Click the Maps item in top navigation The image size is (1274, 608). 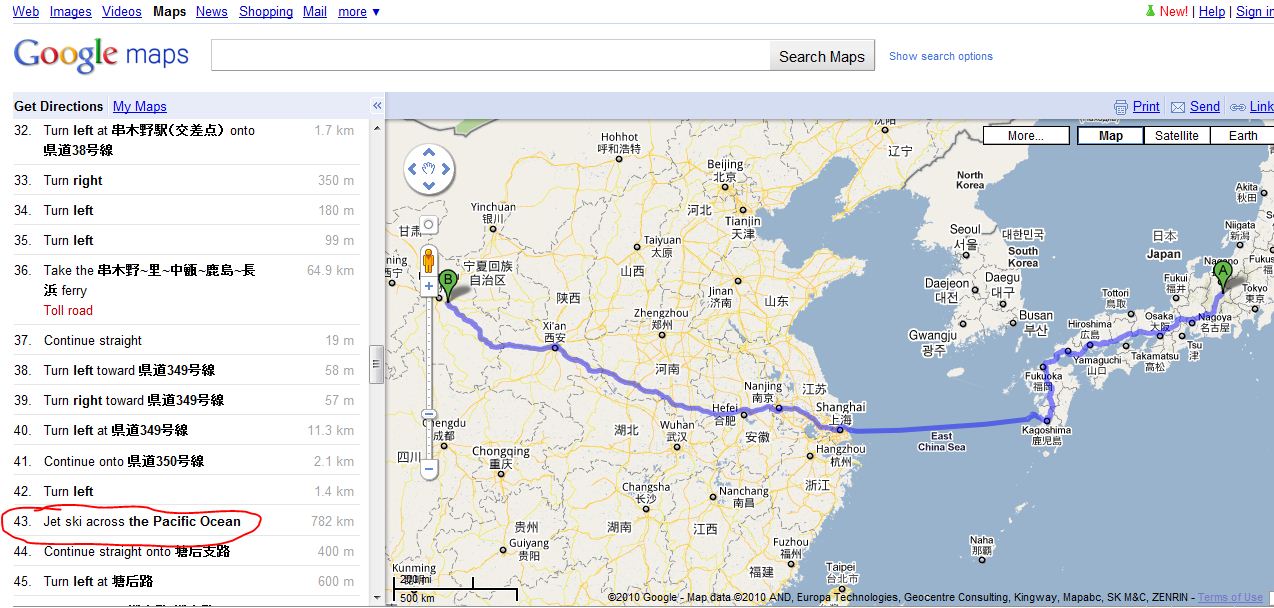(169, 12)
